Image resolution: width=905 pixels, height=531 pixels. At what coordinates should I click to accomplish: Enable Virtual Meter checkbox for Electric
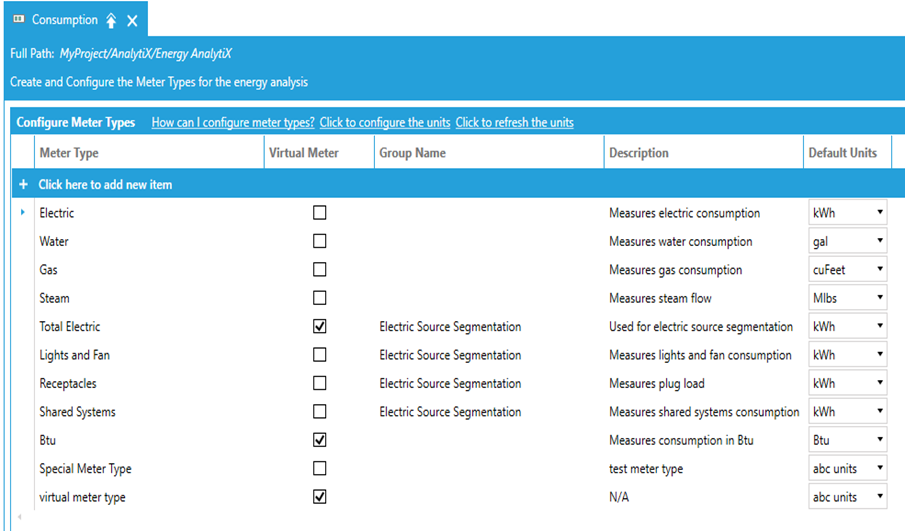pos(320,213)
